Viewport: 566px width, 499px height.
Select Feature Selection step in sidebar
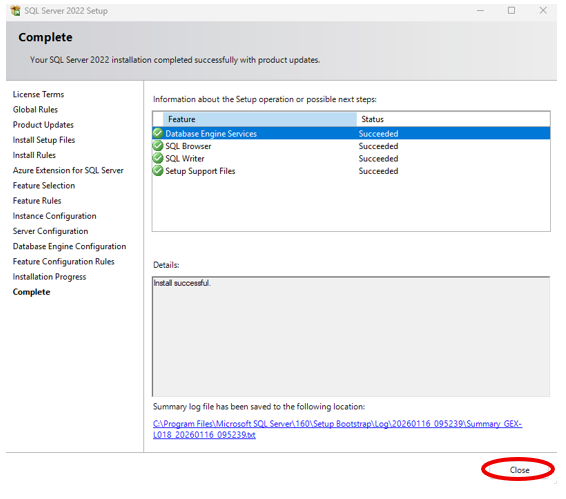click(x=44, y=185)
